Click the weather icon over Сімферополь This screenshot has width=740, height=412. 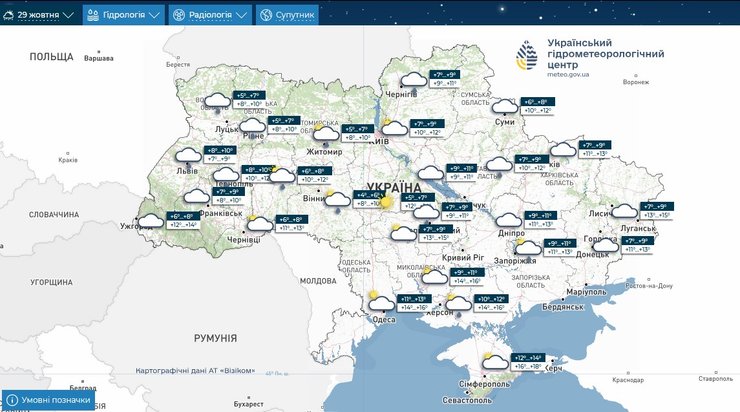click(x=495, y=362)
